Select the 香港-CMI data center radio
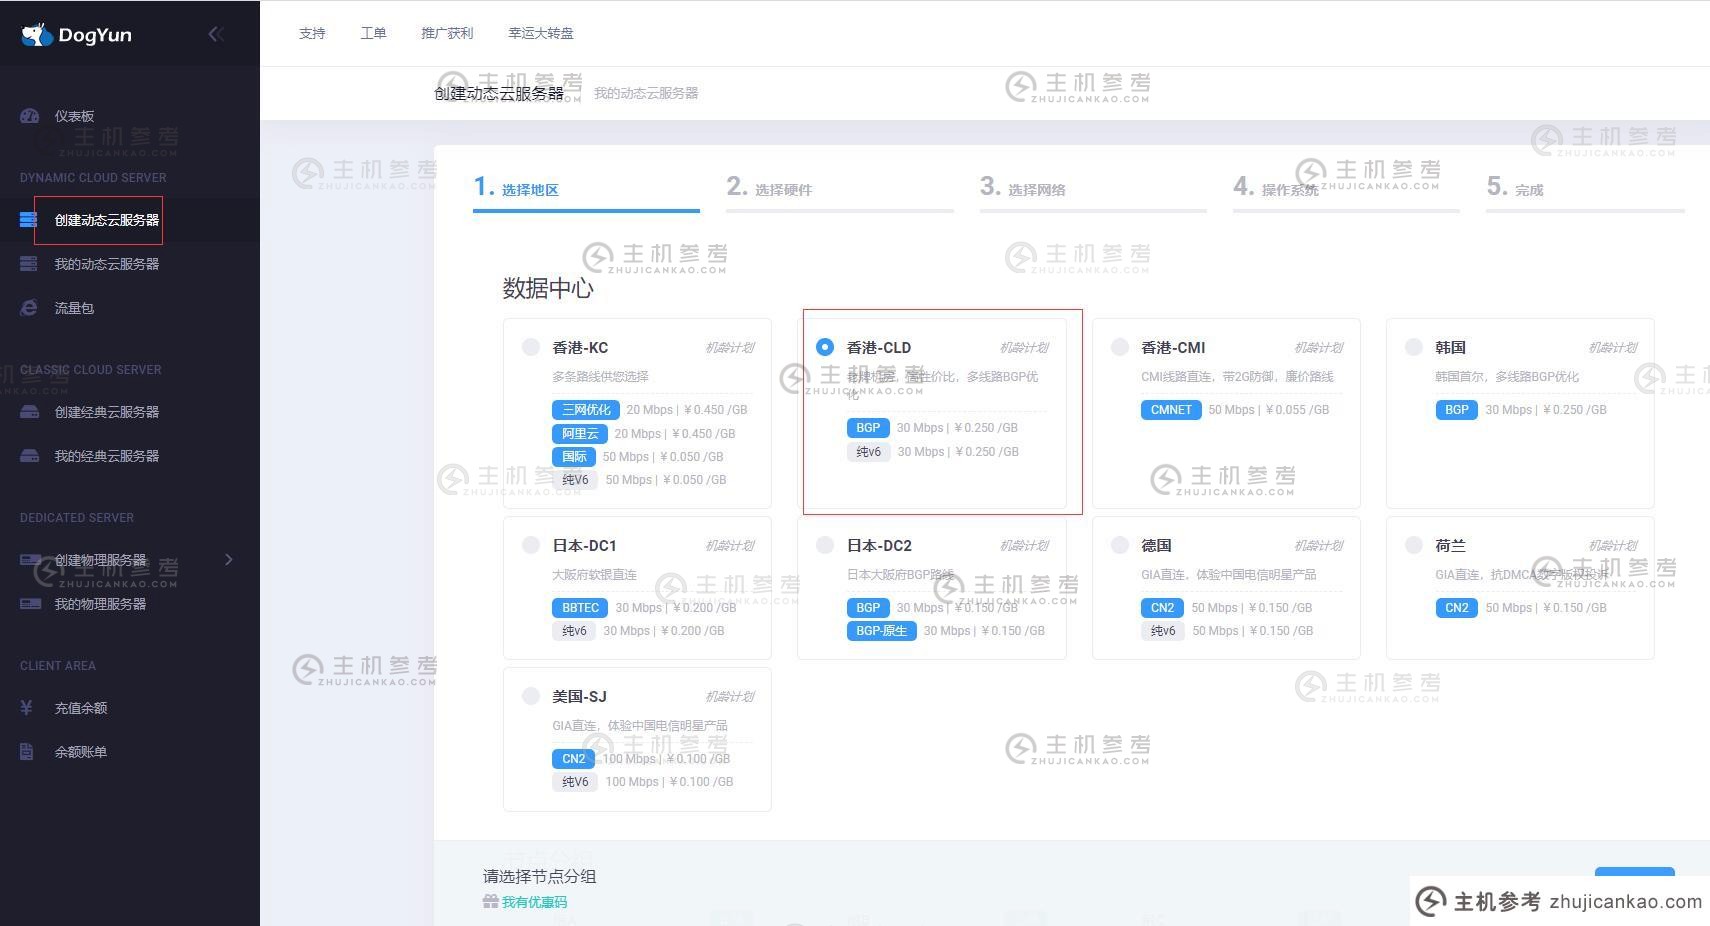Screen dimensions: 1710x926 point(1120,347)
